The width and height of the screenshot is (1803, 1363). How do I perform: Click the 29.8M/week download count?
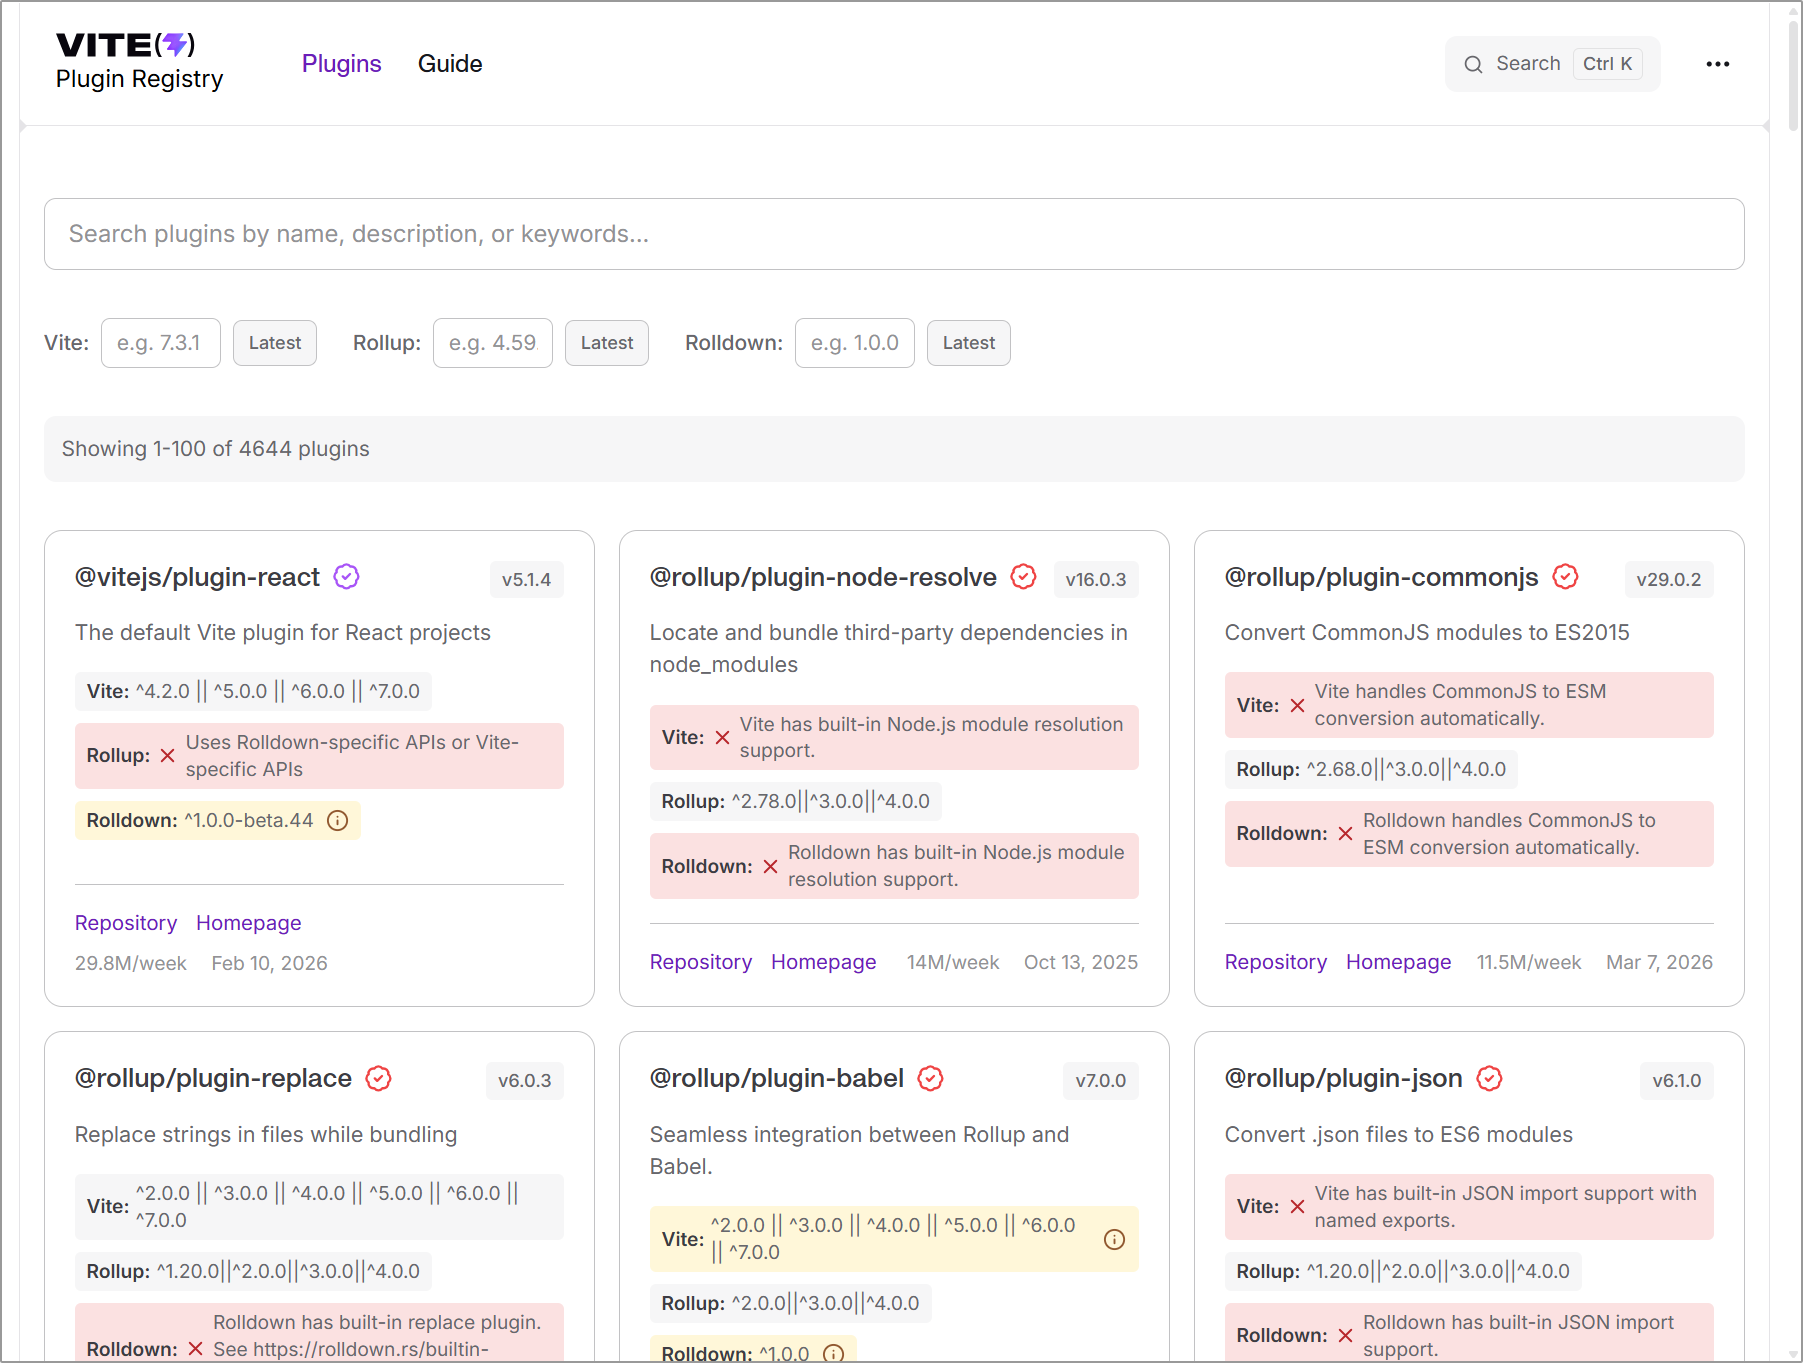[x=131, y=963]
